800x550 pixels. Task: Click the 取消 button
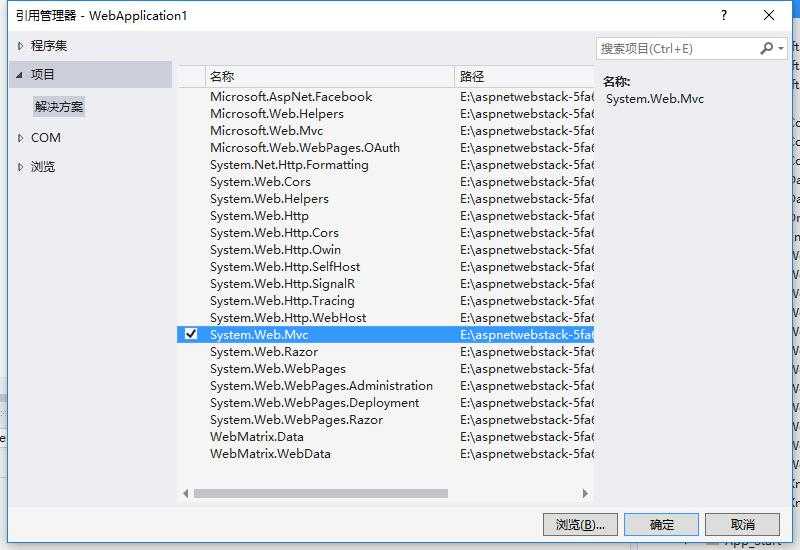pos(743,524)
